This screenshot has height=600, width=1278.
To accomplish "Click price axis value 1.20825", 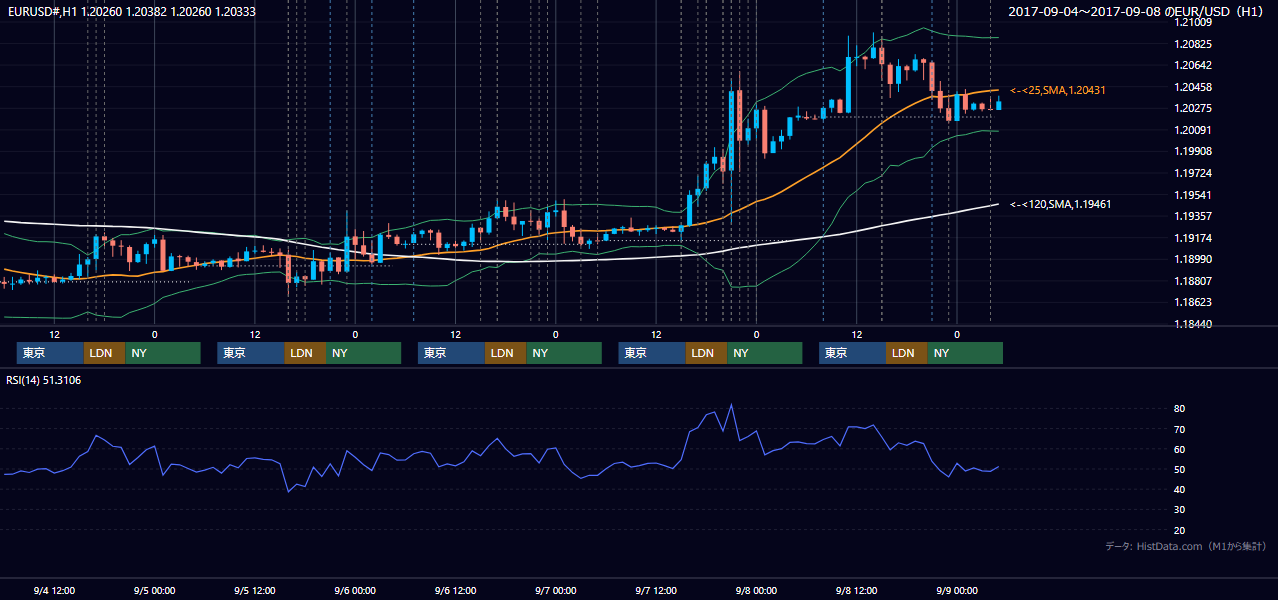I will 1193,44.
